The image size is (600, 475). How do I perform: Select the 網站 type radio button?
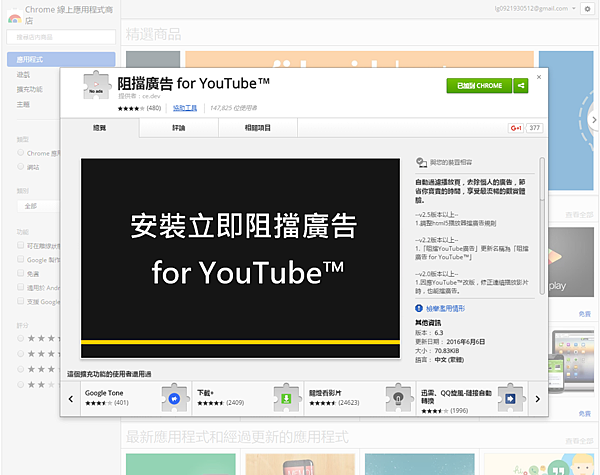[x=21, y=166]
